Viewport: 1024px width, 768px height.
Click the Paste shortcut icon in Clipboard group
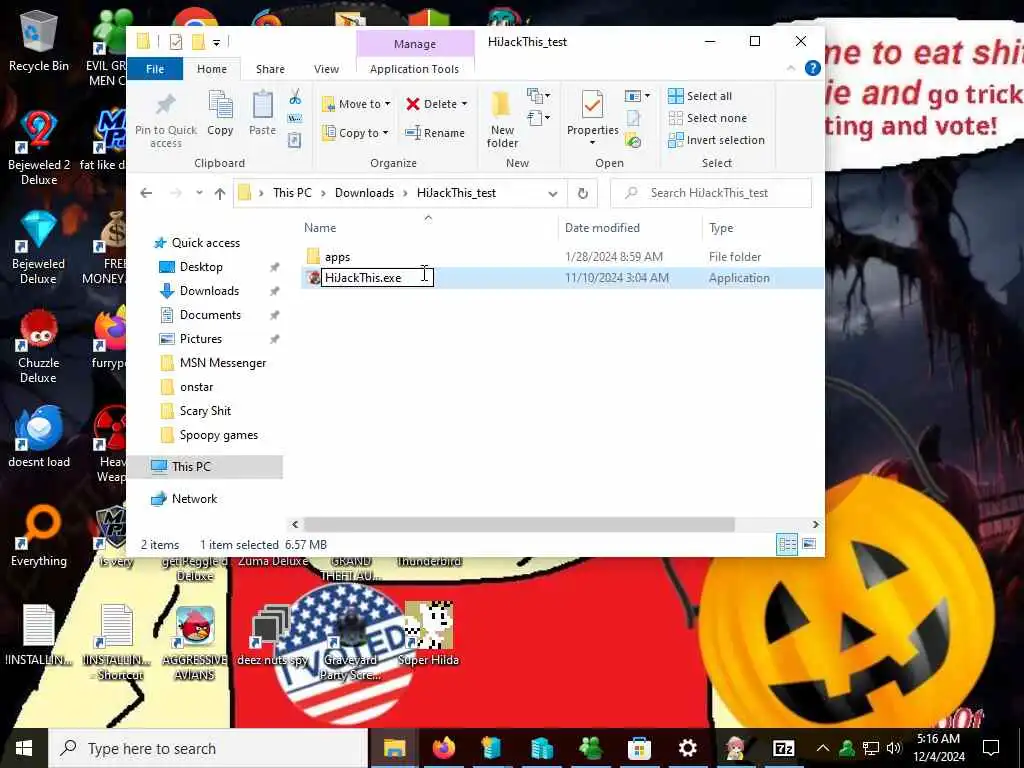pyautogui.click(x=295, y=140)
